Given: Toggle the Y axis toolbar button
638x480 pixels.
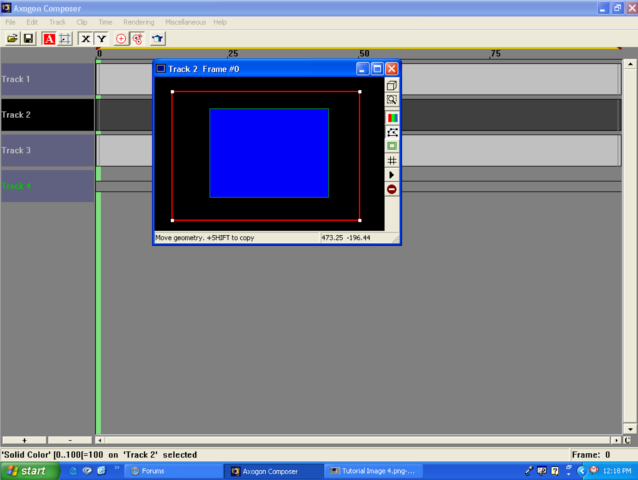Looking at the screenshot, I should [101, 39].
